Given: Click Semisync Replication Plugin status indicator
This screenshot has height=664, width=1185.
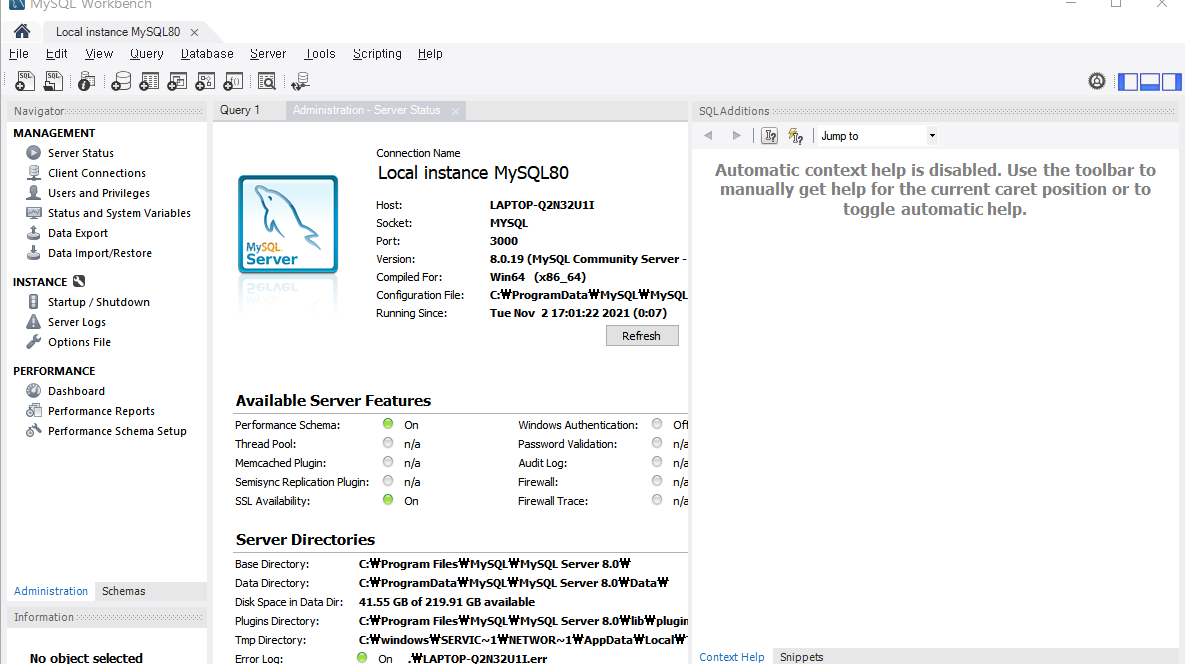Looking at the screenshot, I should [x=388, y=480].
